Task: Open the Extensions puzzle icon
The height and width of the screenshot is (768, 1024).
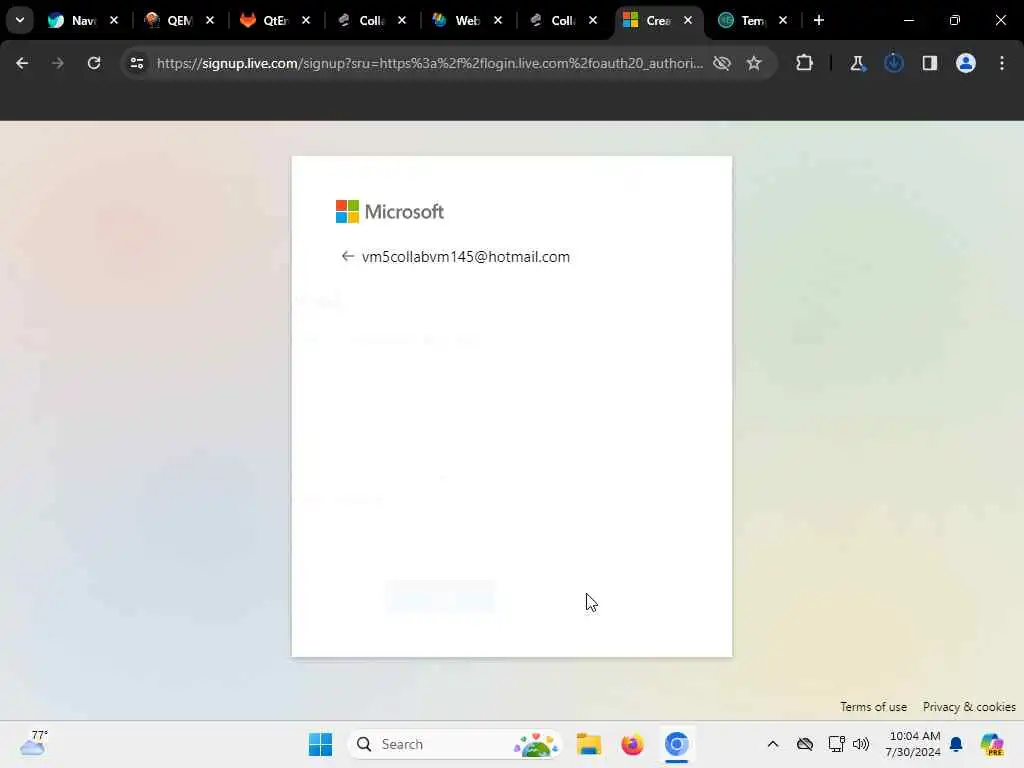Action: [805, 63]
